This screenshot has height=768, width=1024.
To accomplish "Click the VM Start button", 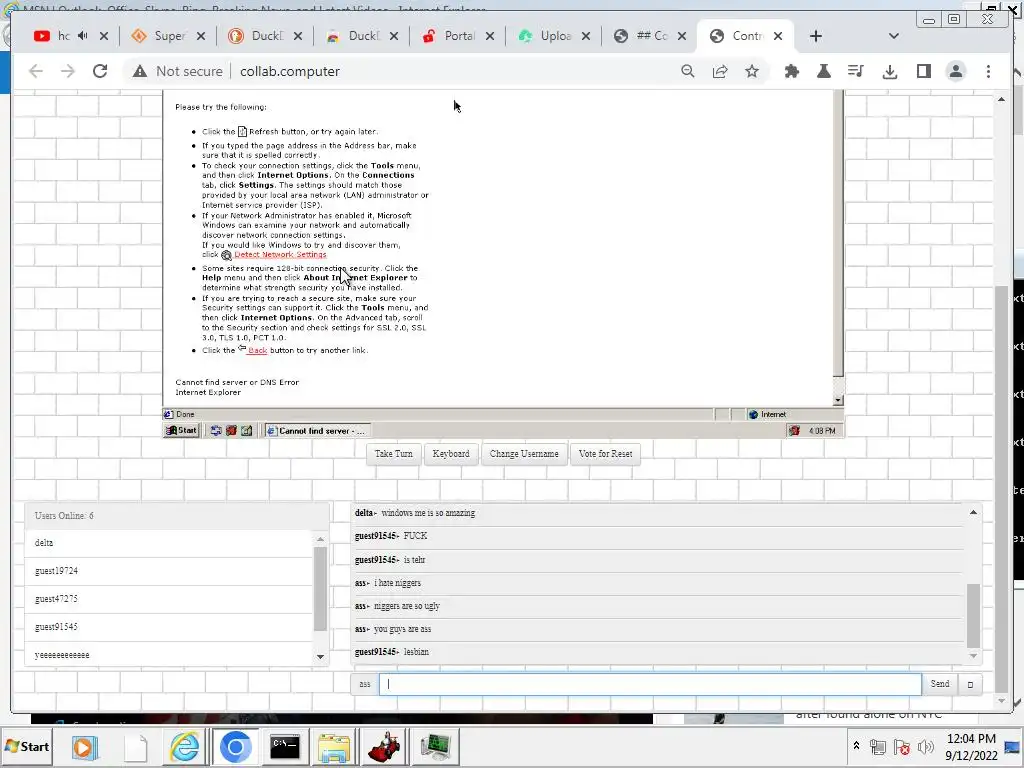I will (182, 430).
